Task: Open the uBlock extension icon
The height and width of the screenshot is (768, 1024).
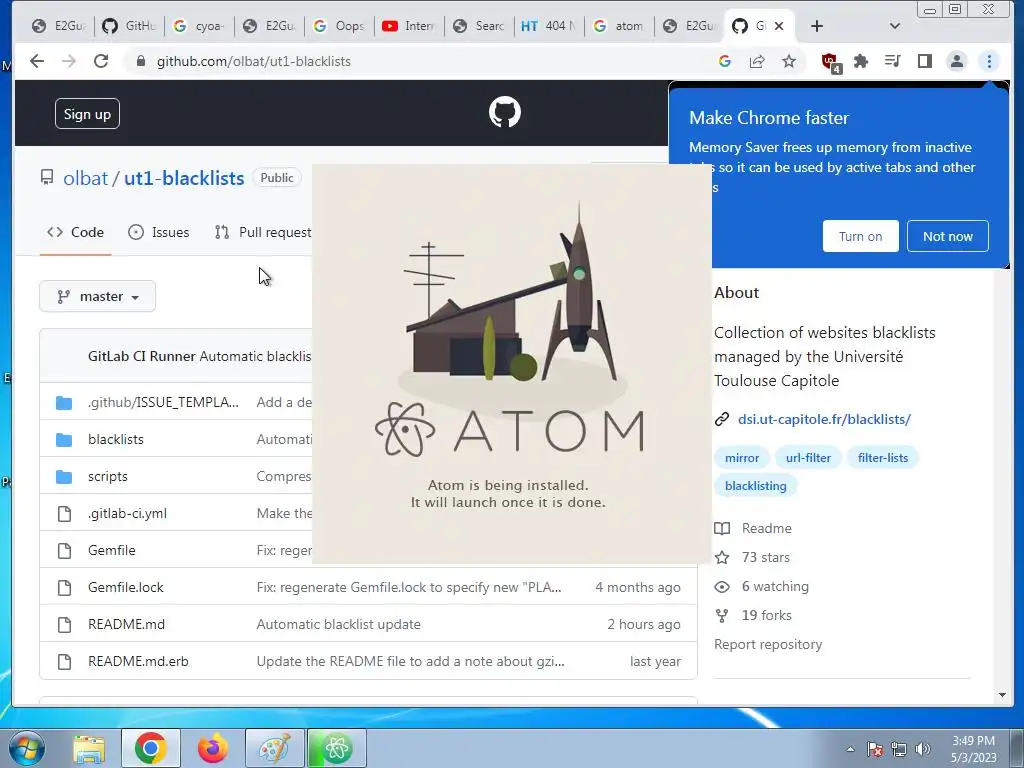Action: [831, 63]
